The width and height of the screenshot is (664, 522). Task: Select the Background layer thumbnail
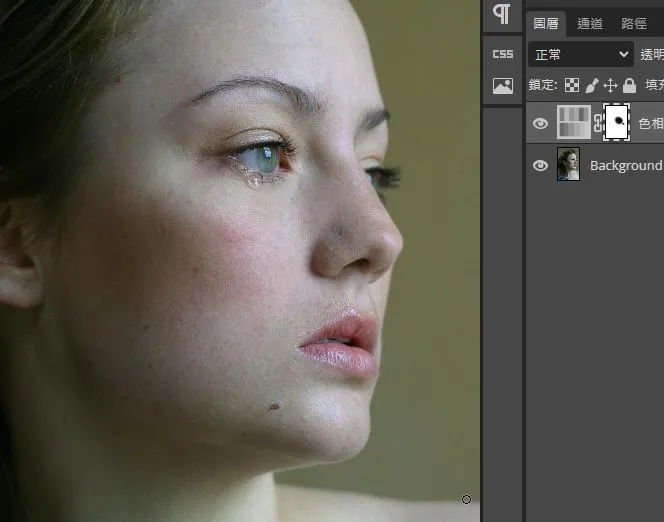(568, 165)
